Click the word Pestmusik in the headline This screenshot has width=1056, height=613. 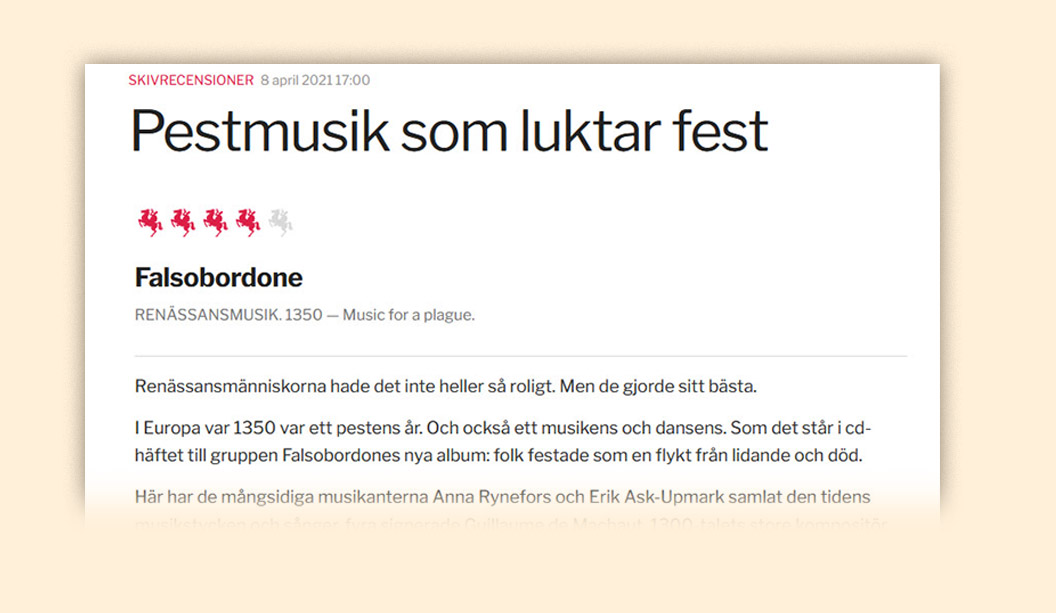click(x=260, y=131)
